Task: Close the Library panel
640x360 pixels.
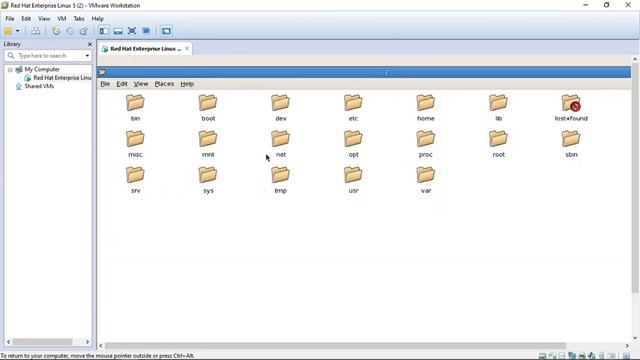Action: pyautogui.click(x=90, y=44)
